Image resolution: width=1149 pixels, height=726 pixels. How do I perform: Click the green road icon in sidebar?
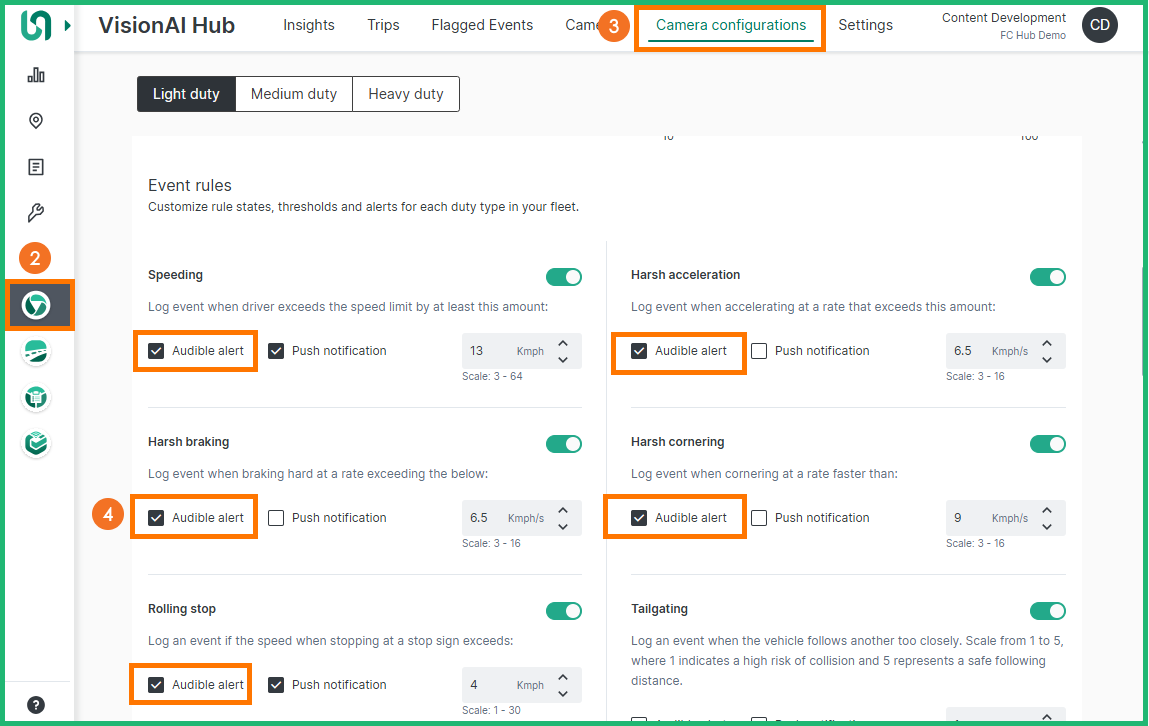[x=37, y=352]
